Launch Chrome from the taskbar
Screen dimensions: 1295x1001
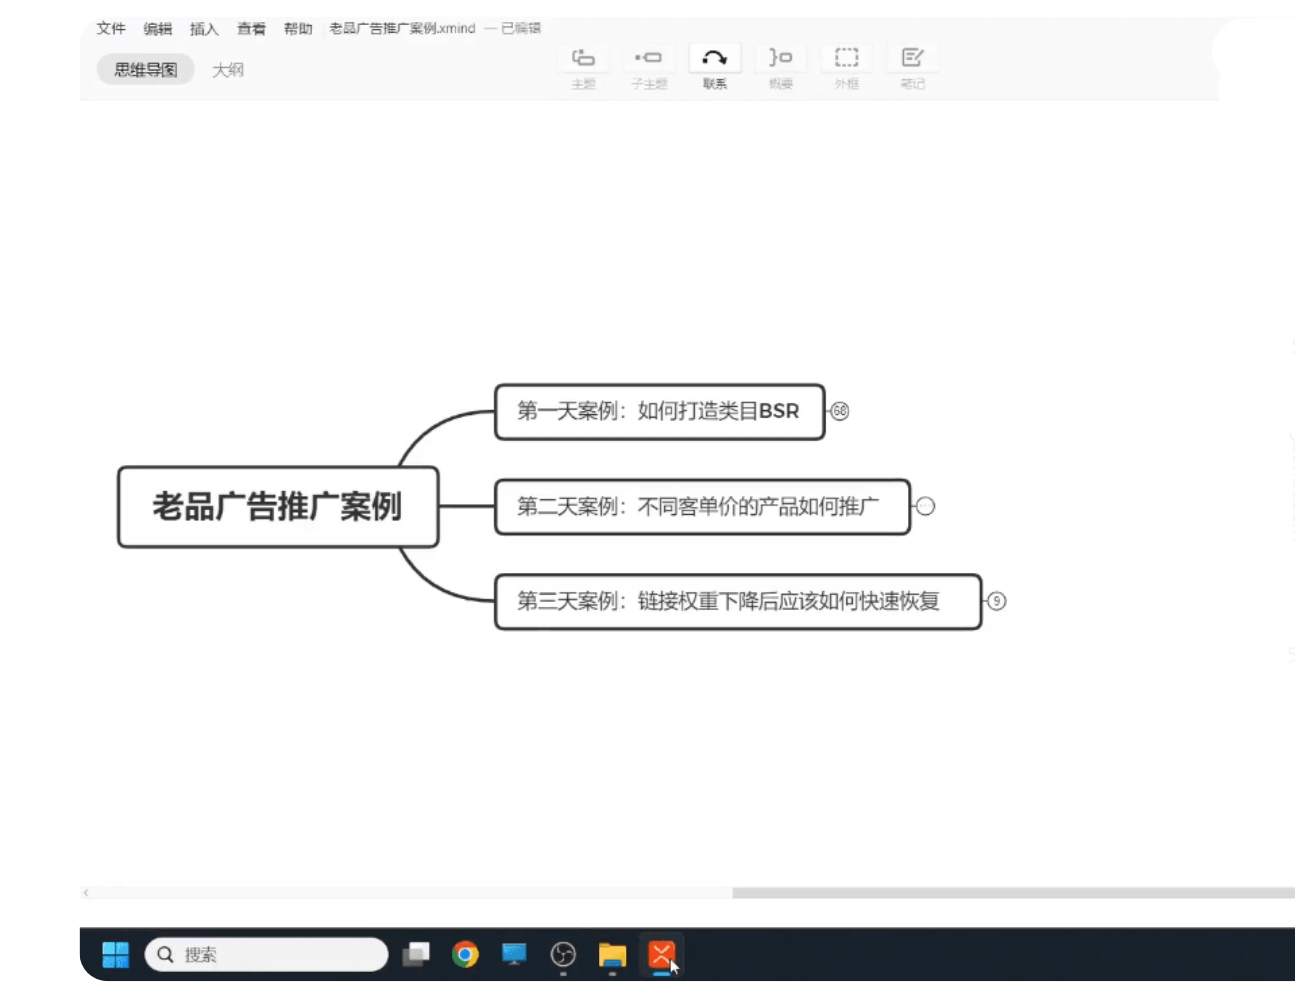coord(465,954)
